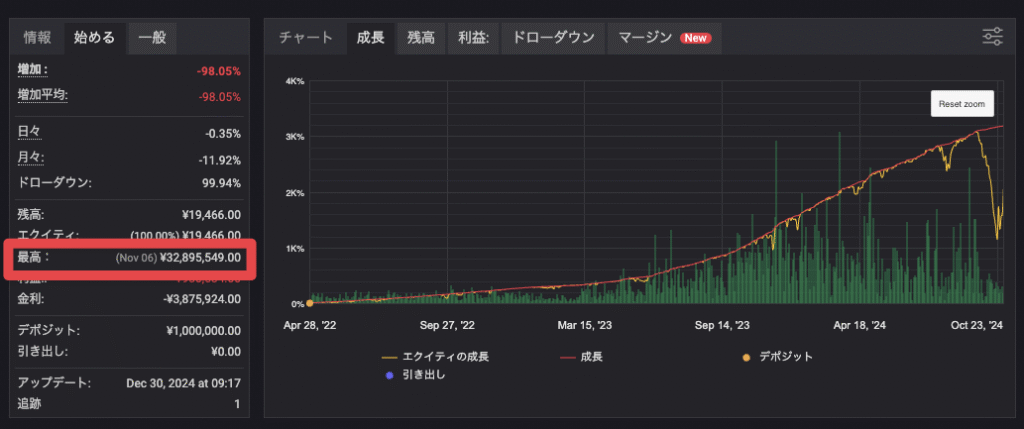This screenshot has width=1024, height=429.
Task: Toggle the デポジット legend marker
Action: 777,357
